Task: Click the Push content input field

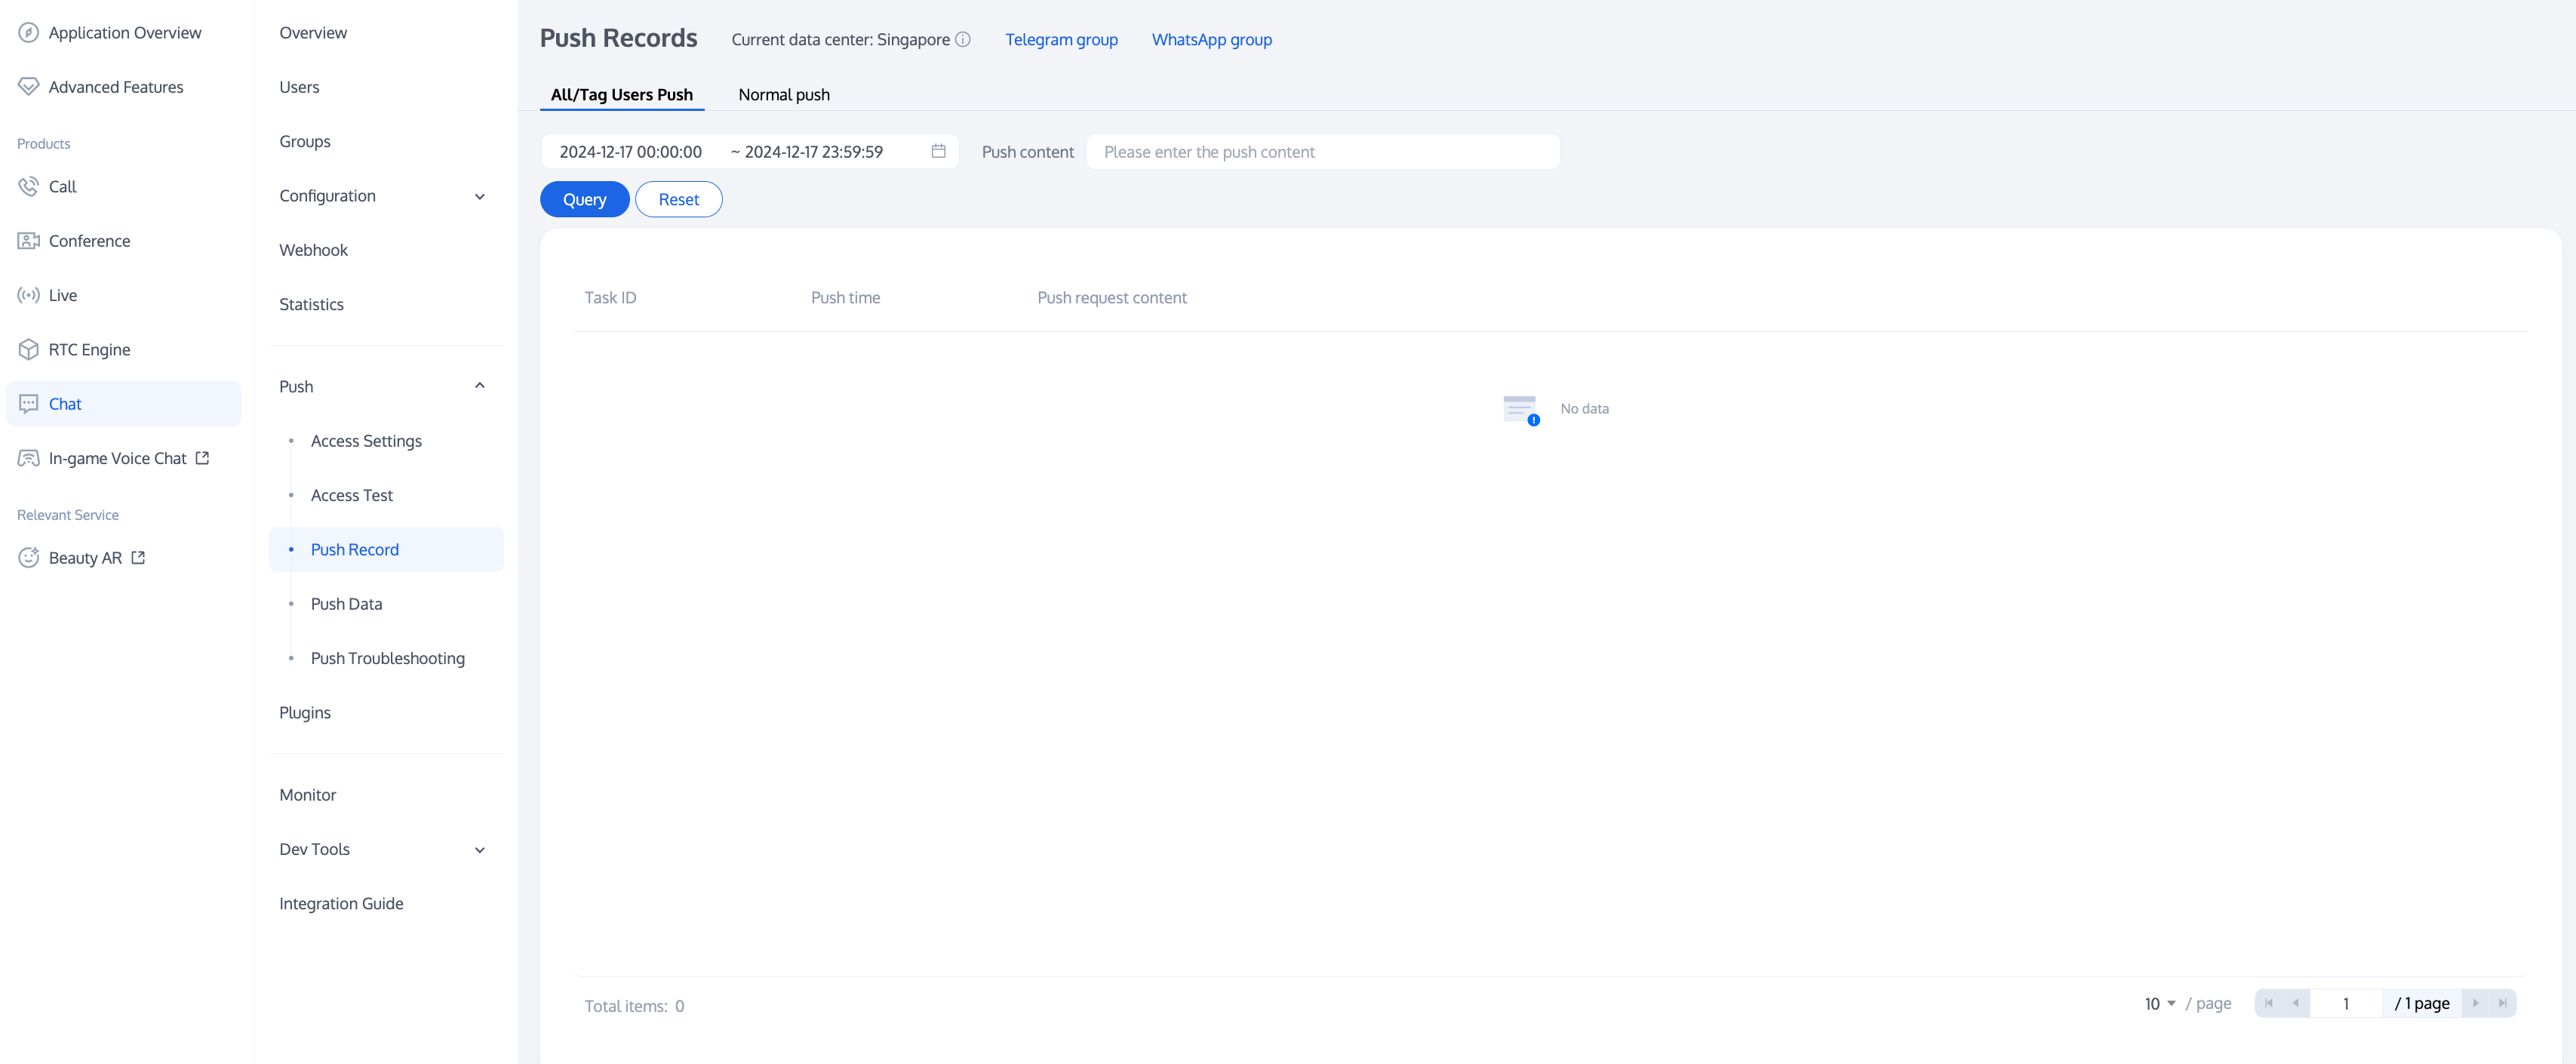Action: [x=1322, y=152]
